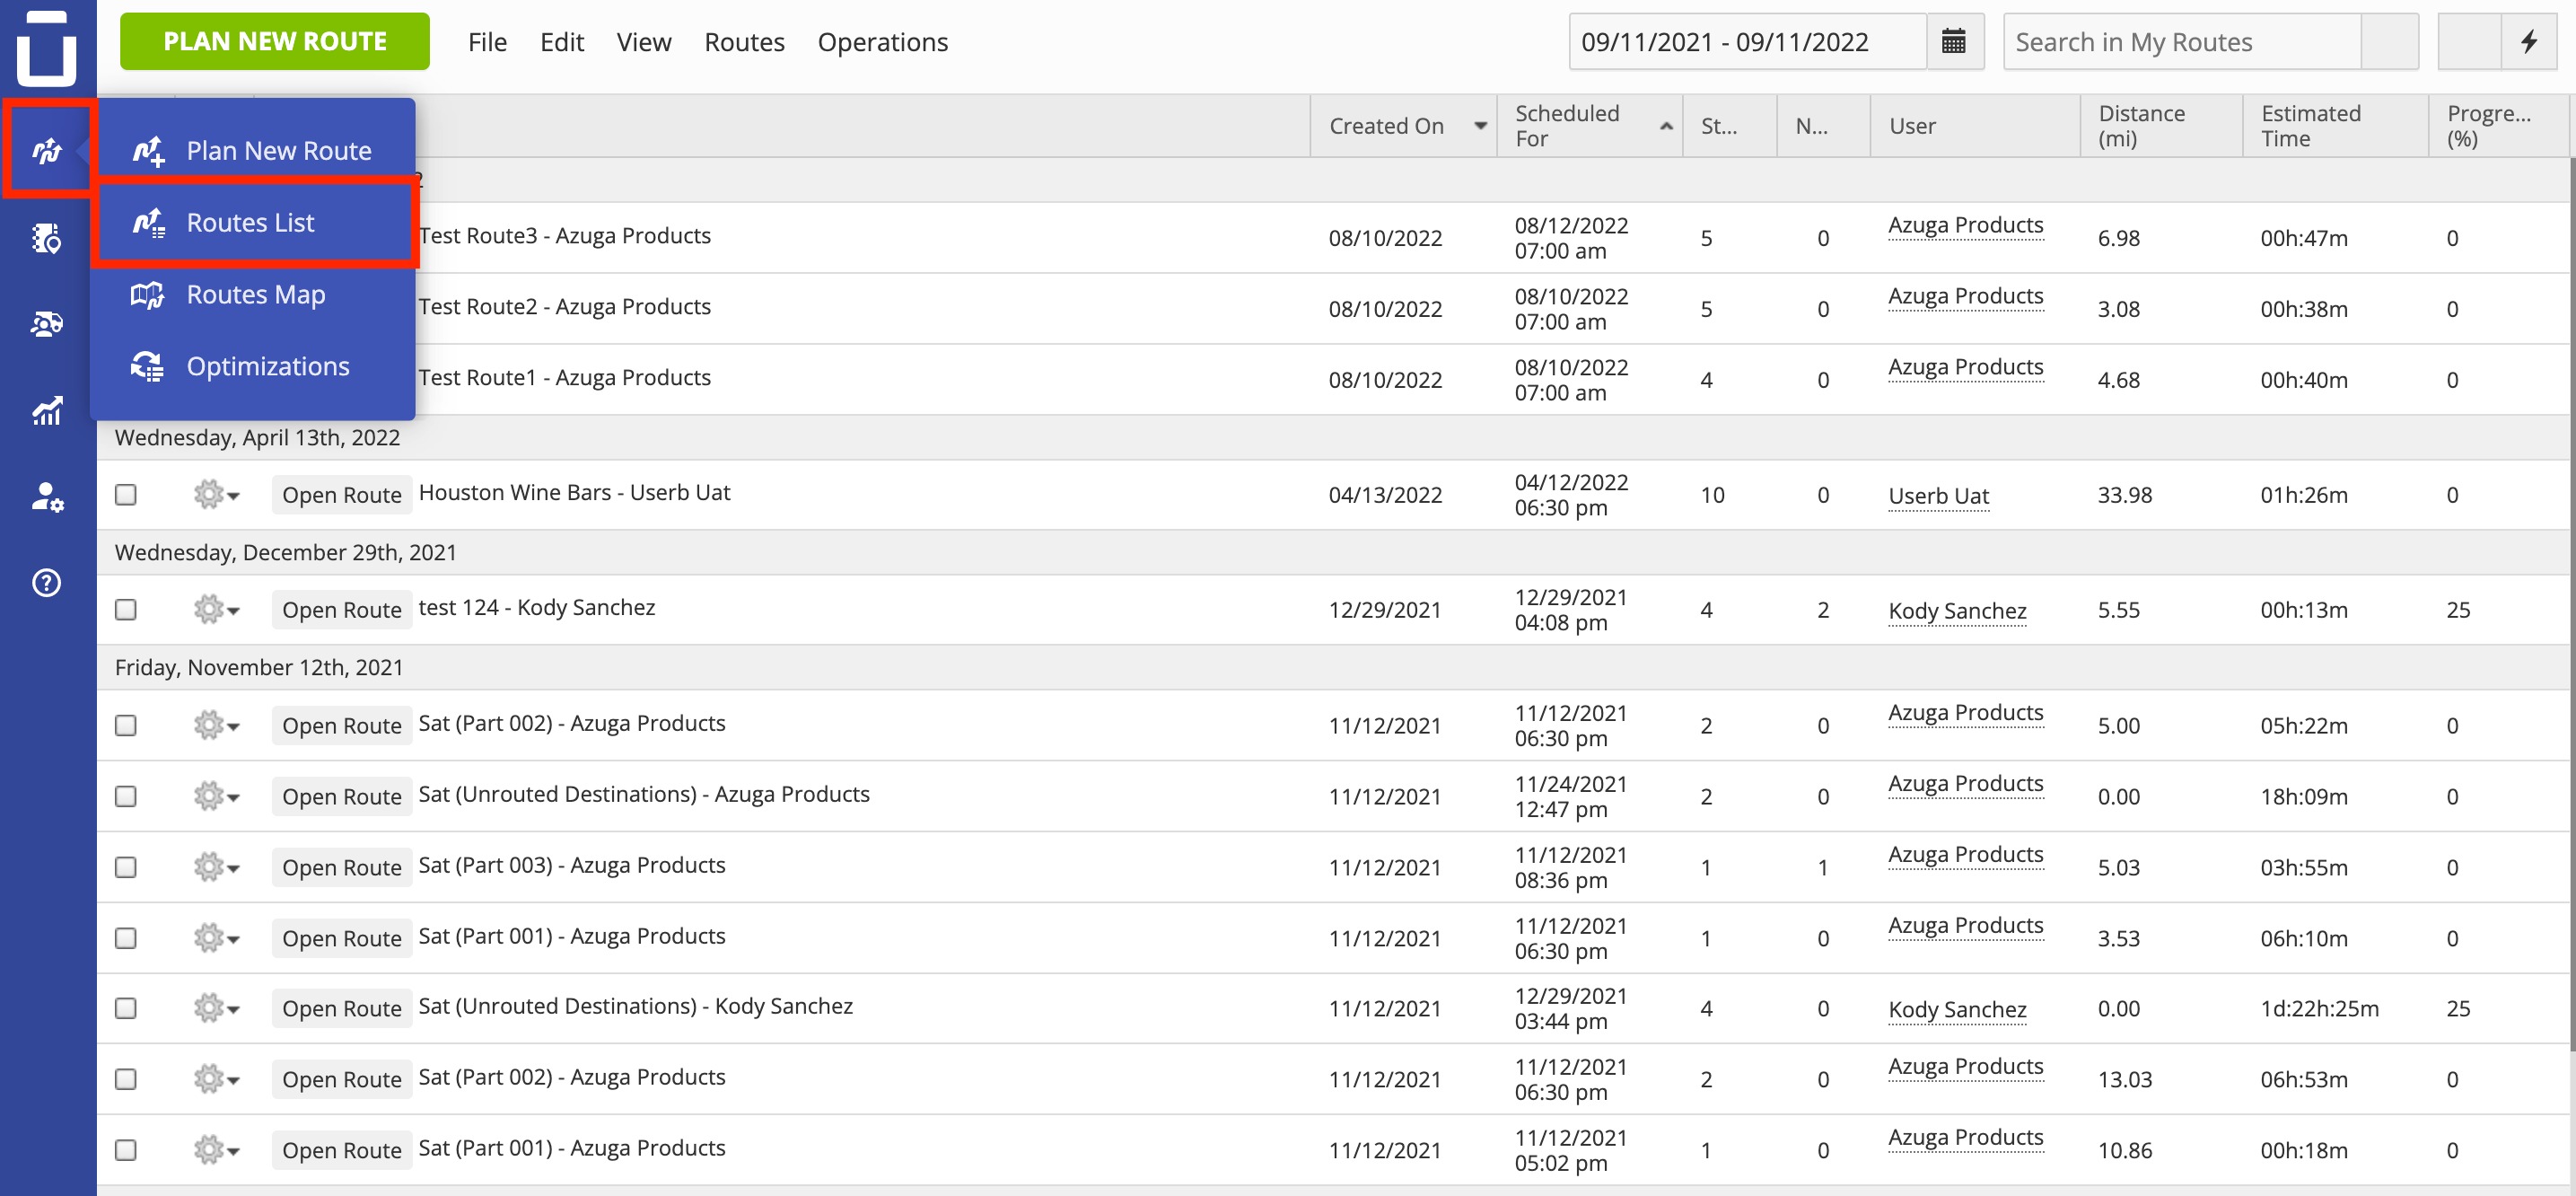Open the Created On column dropdown arrow
Viewport: 2576px width, 1196px height.
[1480, 126]
